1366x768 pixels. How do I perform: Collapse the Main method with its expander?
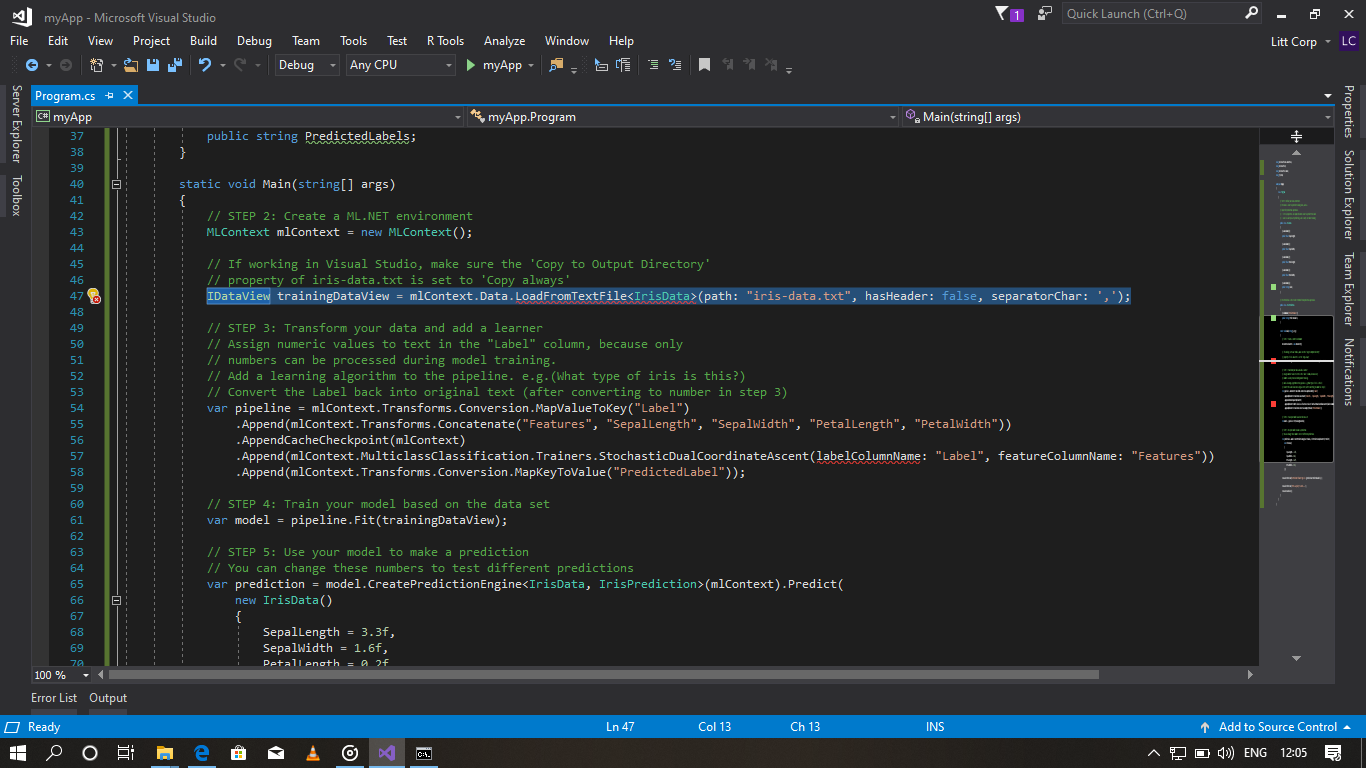point(116,184)
